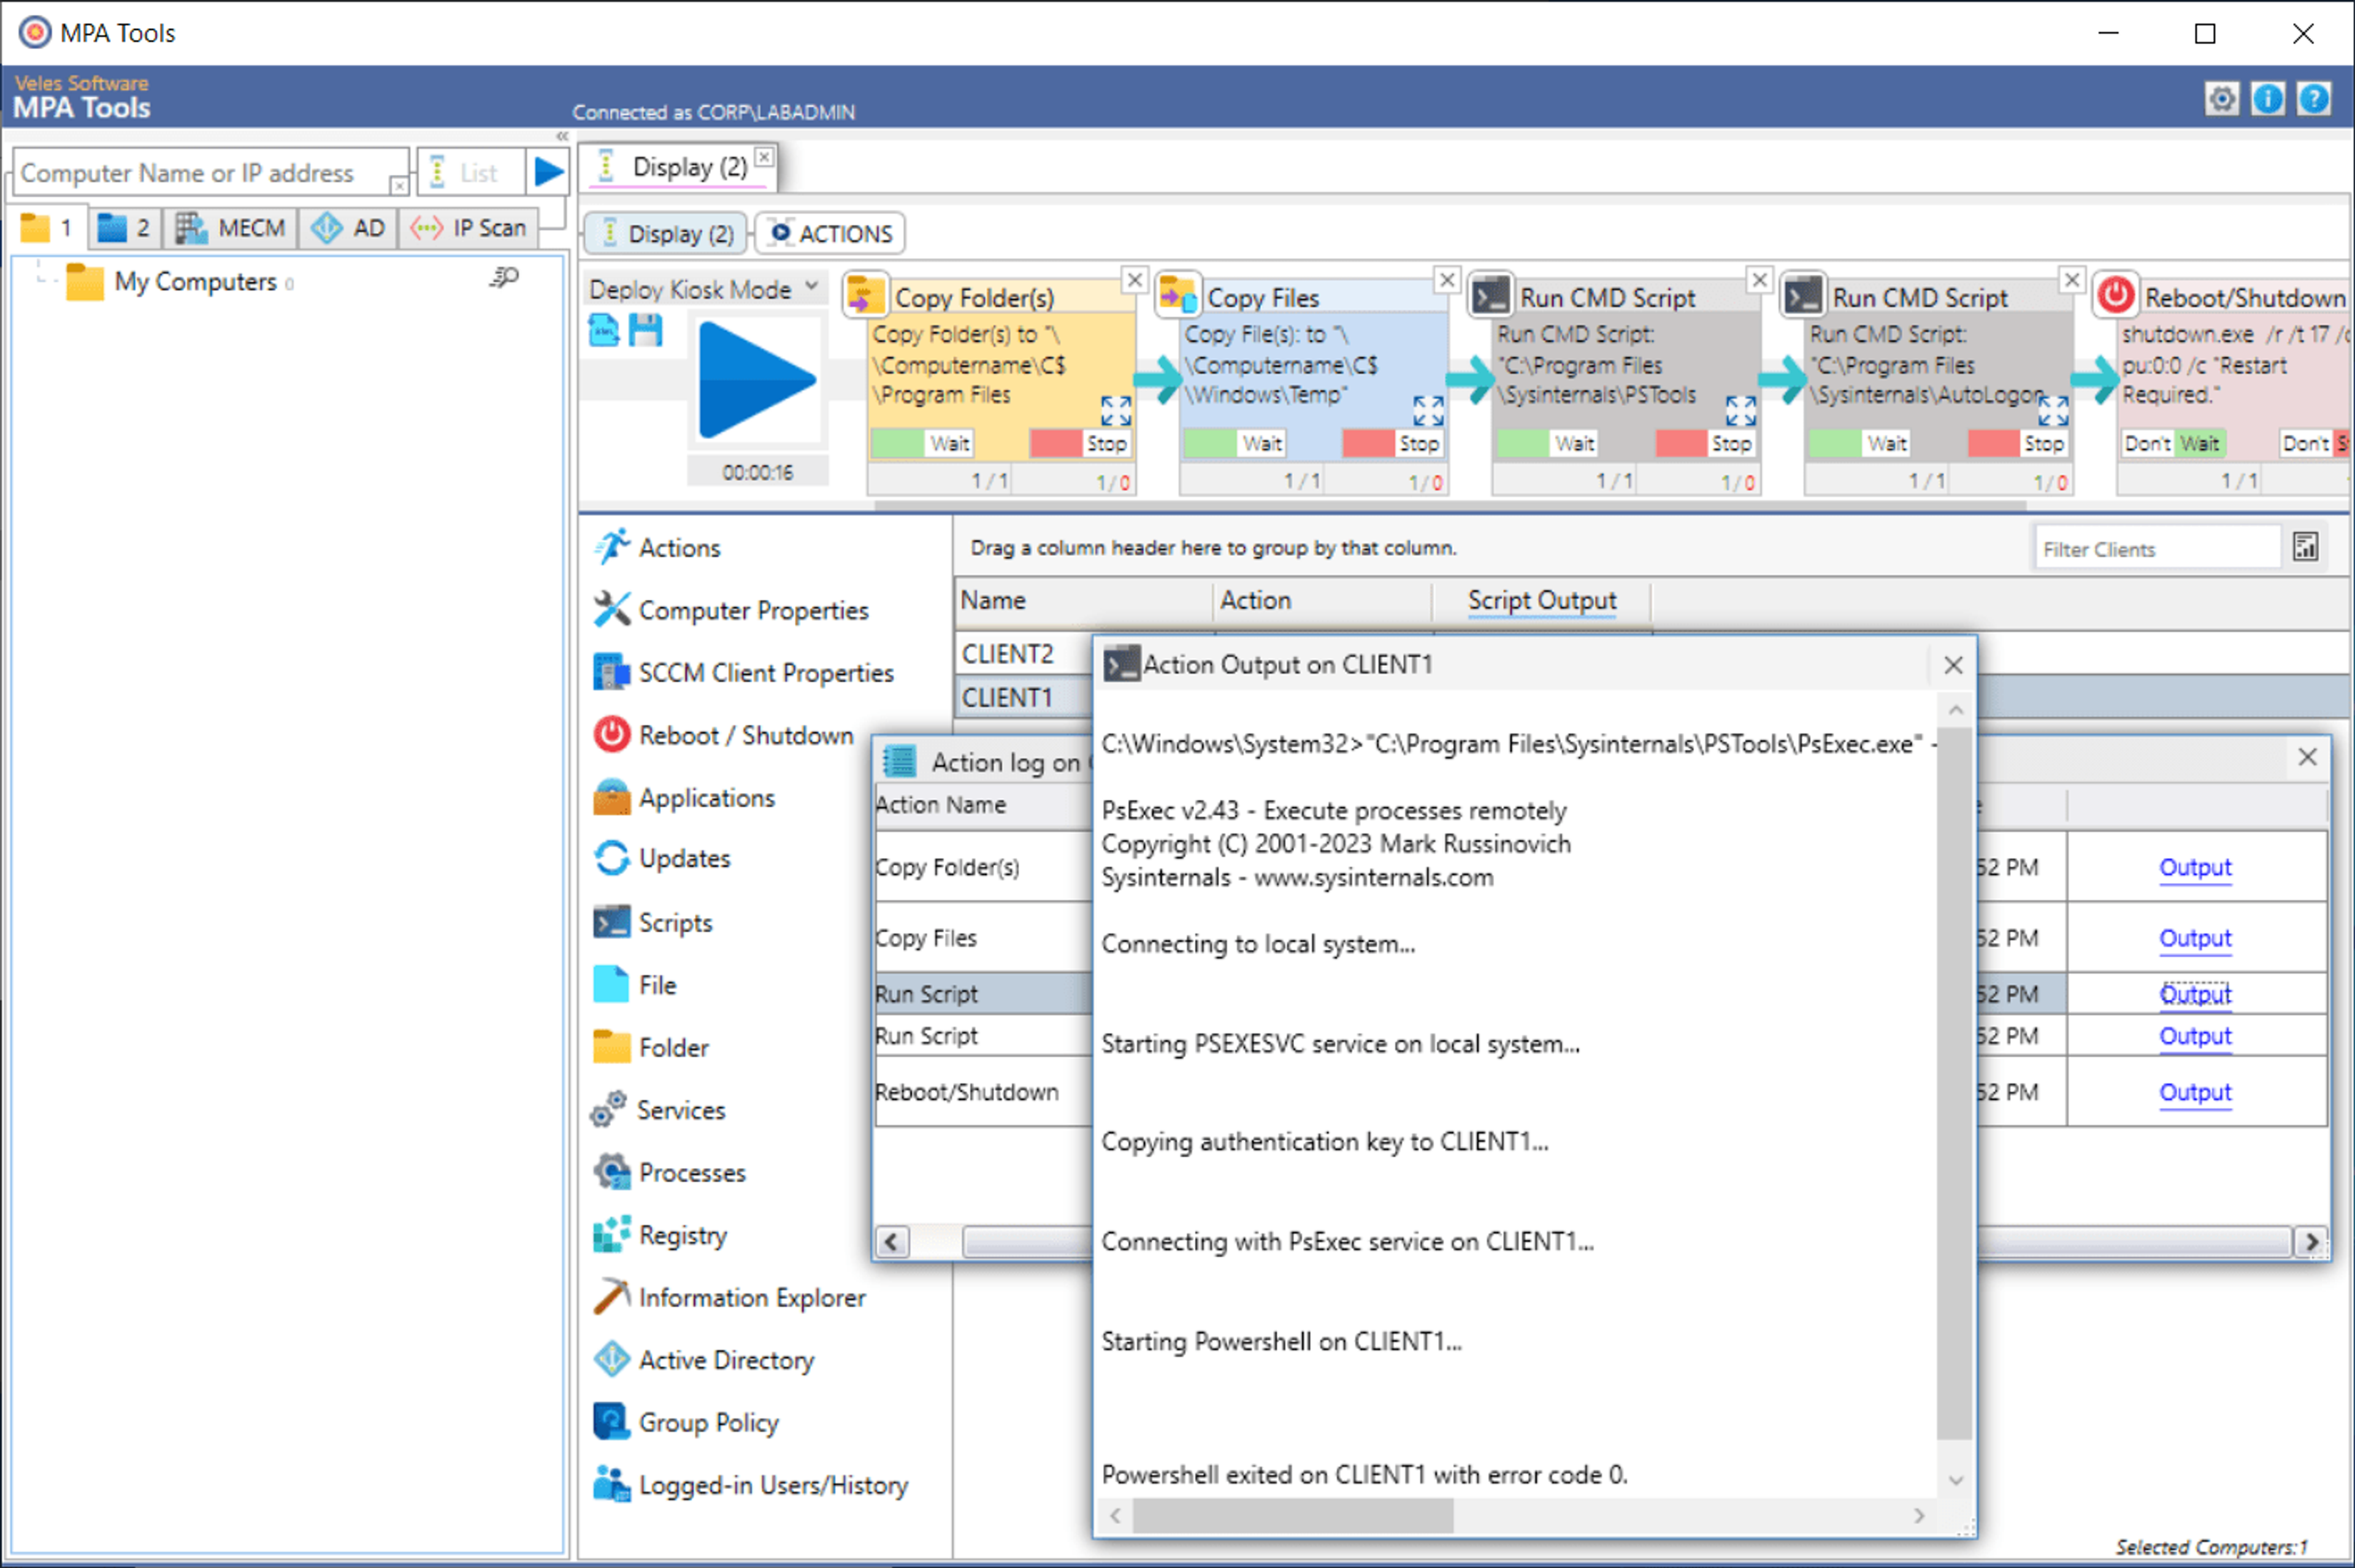Open Processes in sidebar
The height and width of the screenshot is (1568, 2355).
coord(670,1172)
